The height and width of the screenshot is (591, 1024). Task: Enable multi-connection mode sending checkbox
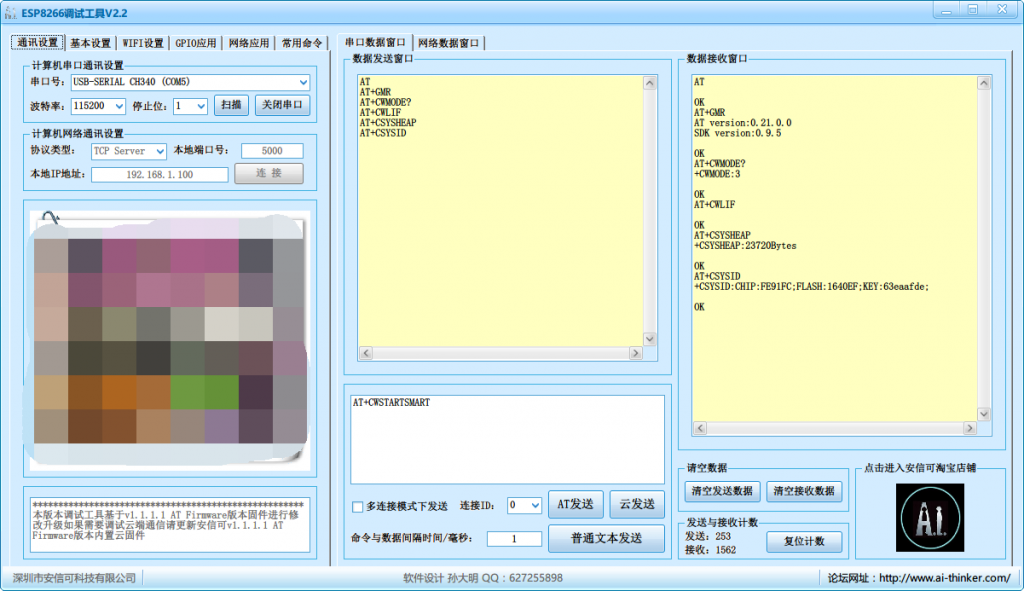(x=357, y=506)
